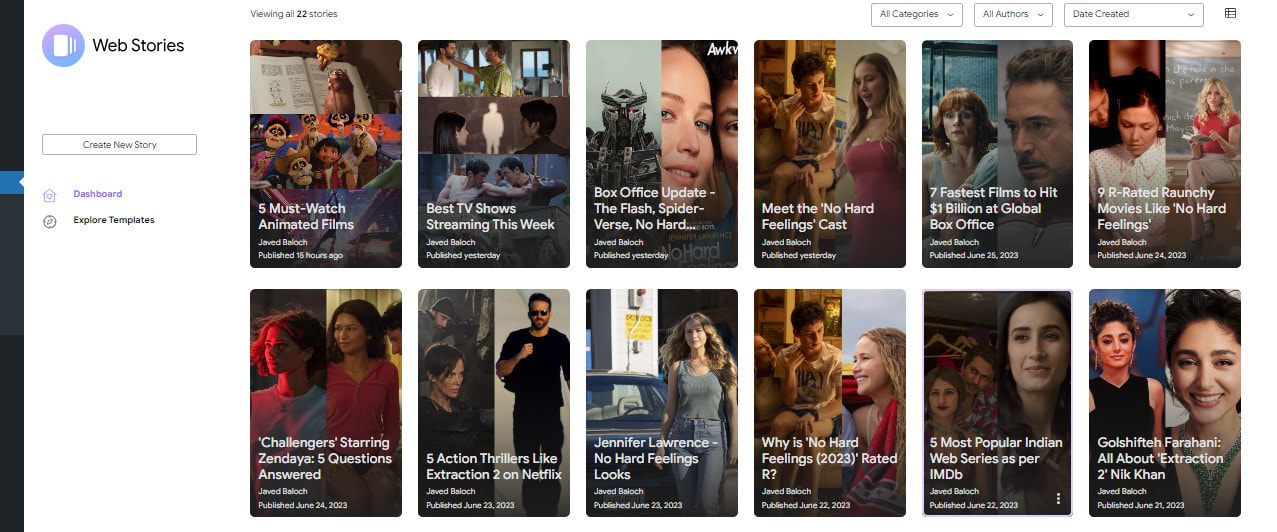Click 'Published 15 hours ago' text
This screenshot has height=532, width=1277.
pyautogui.click(x=301, y=255)
